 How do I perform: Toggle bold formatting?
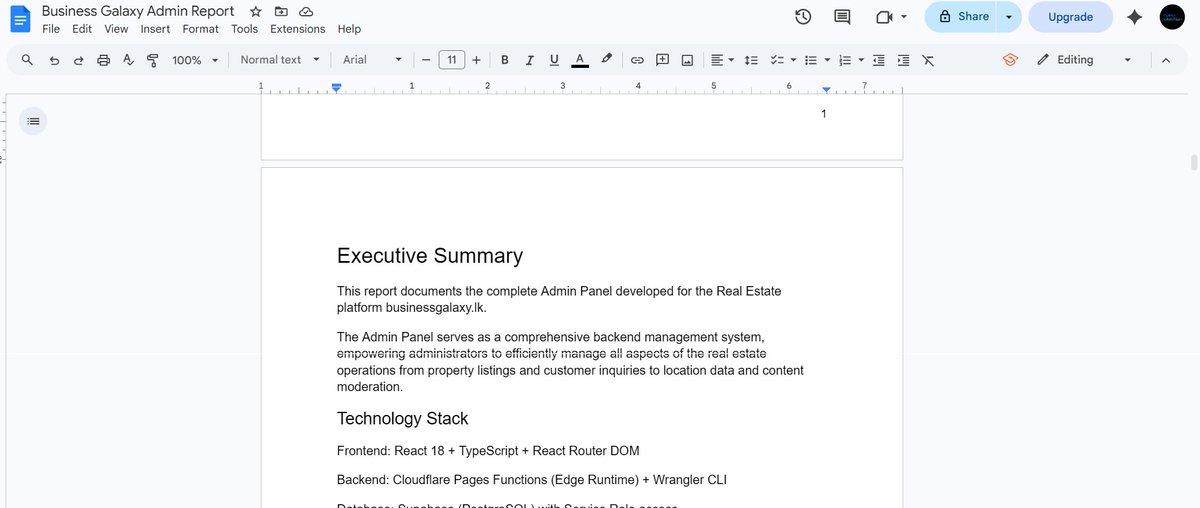click(505, 60)
